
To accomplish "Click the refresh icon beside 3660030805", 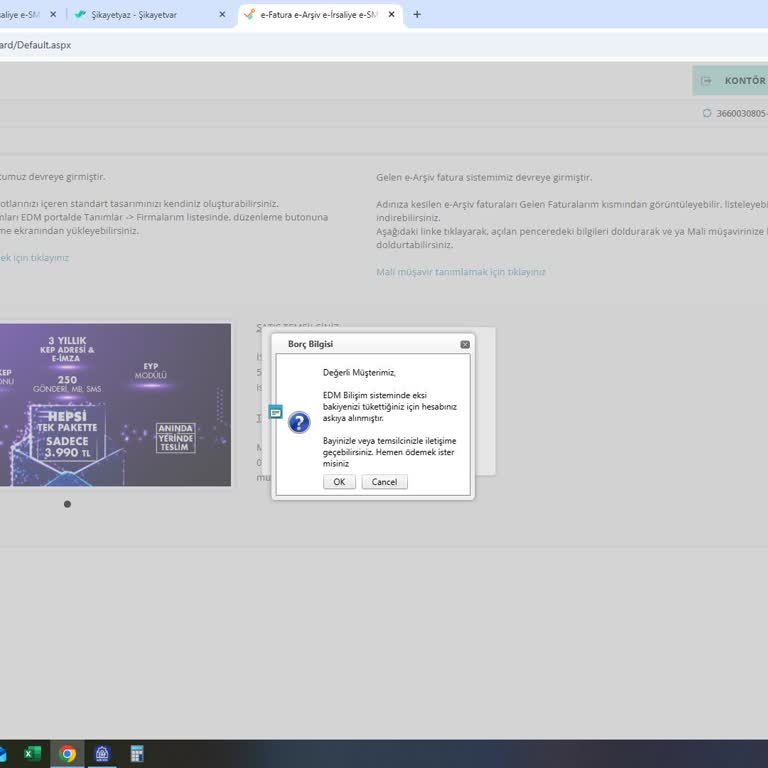I will (x=707, y=114).
